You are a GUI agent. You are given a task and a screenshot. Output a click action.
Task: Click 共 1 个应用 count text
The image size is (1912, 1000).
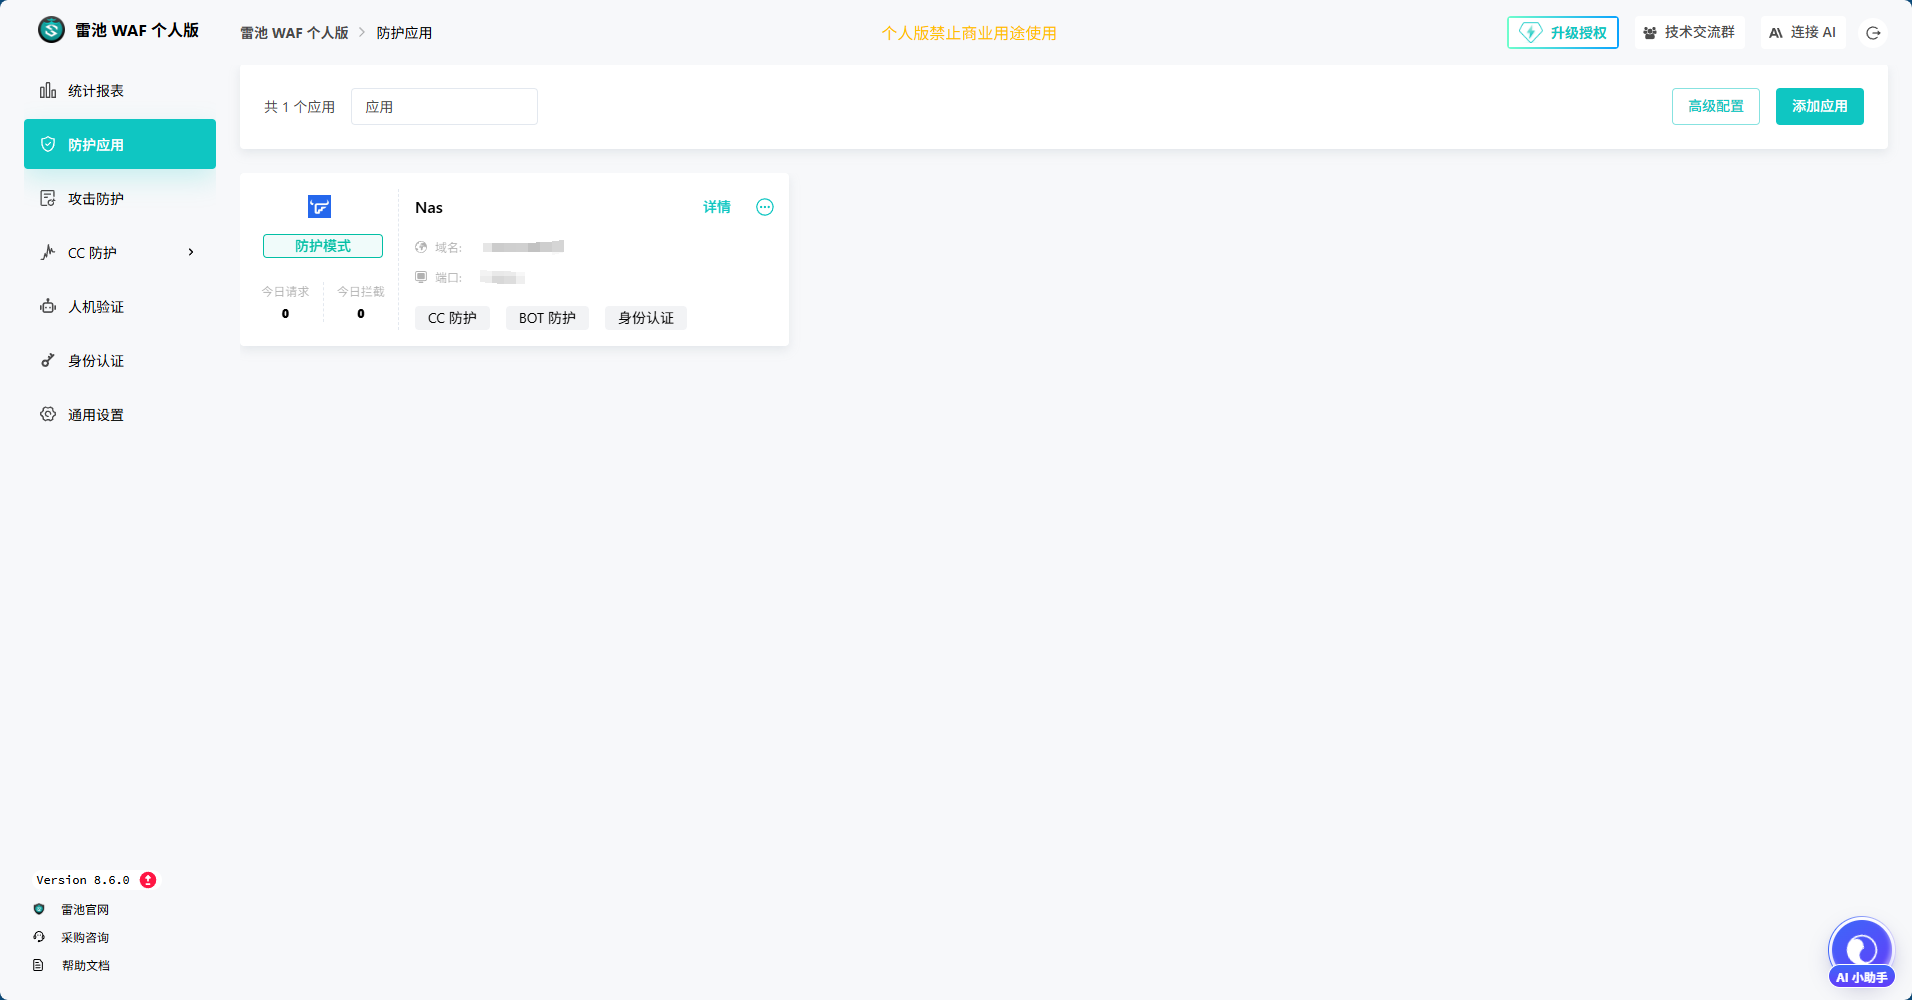tap(299, 107)
